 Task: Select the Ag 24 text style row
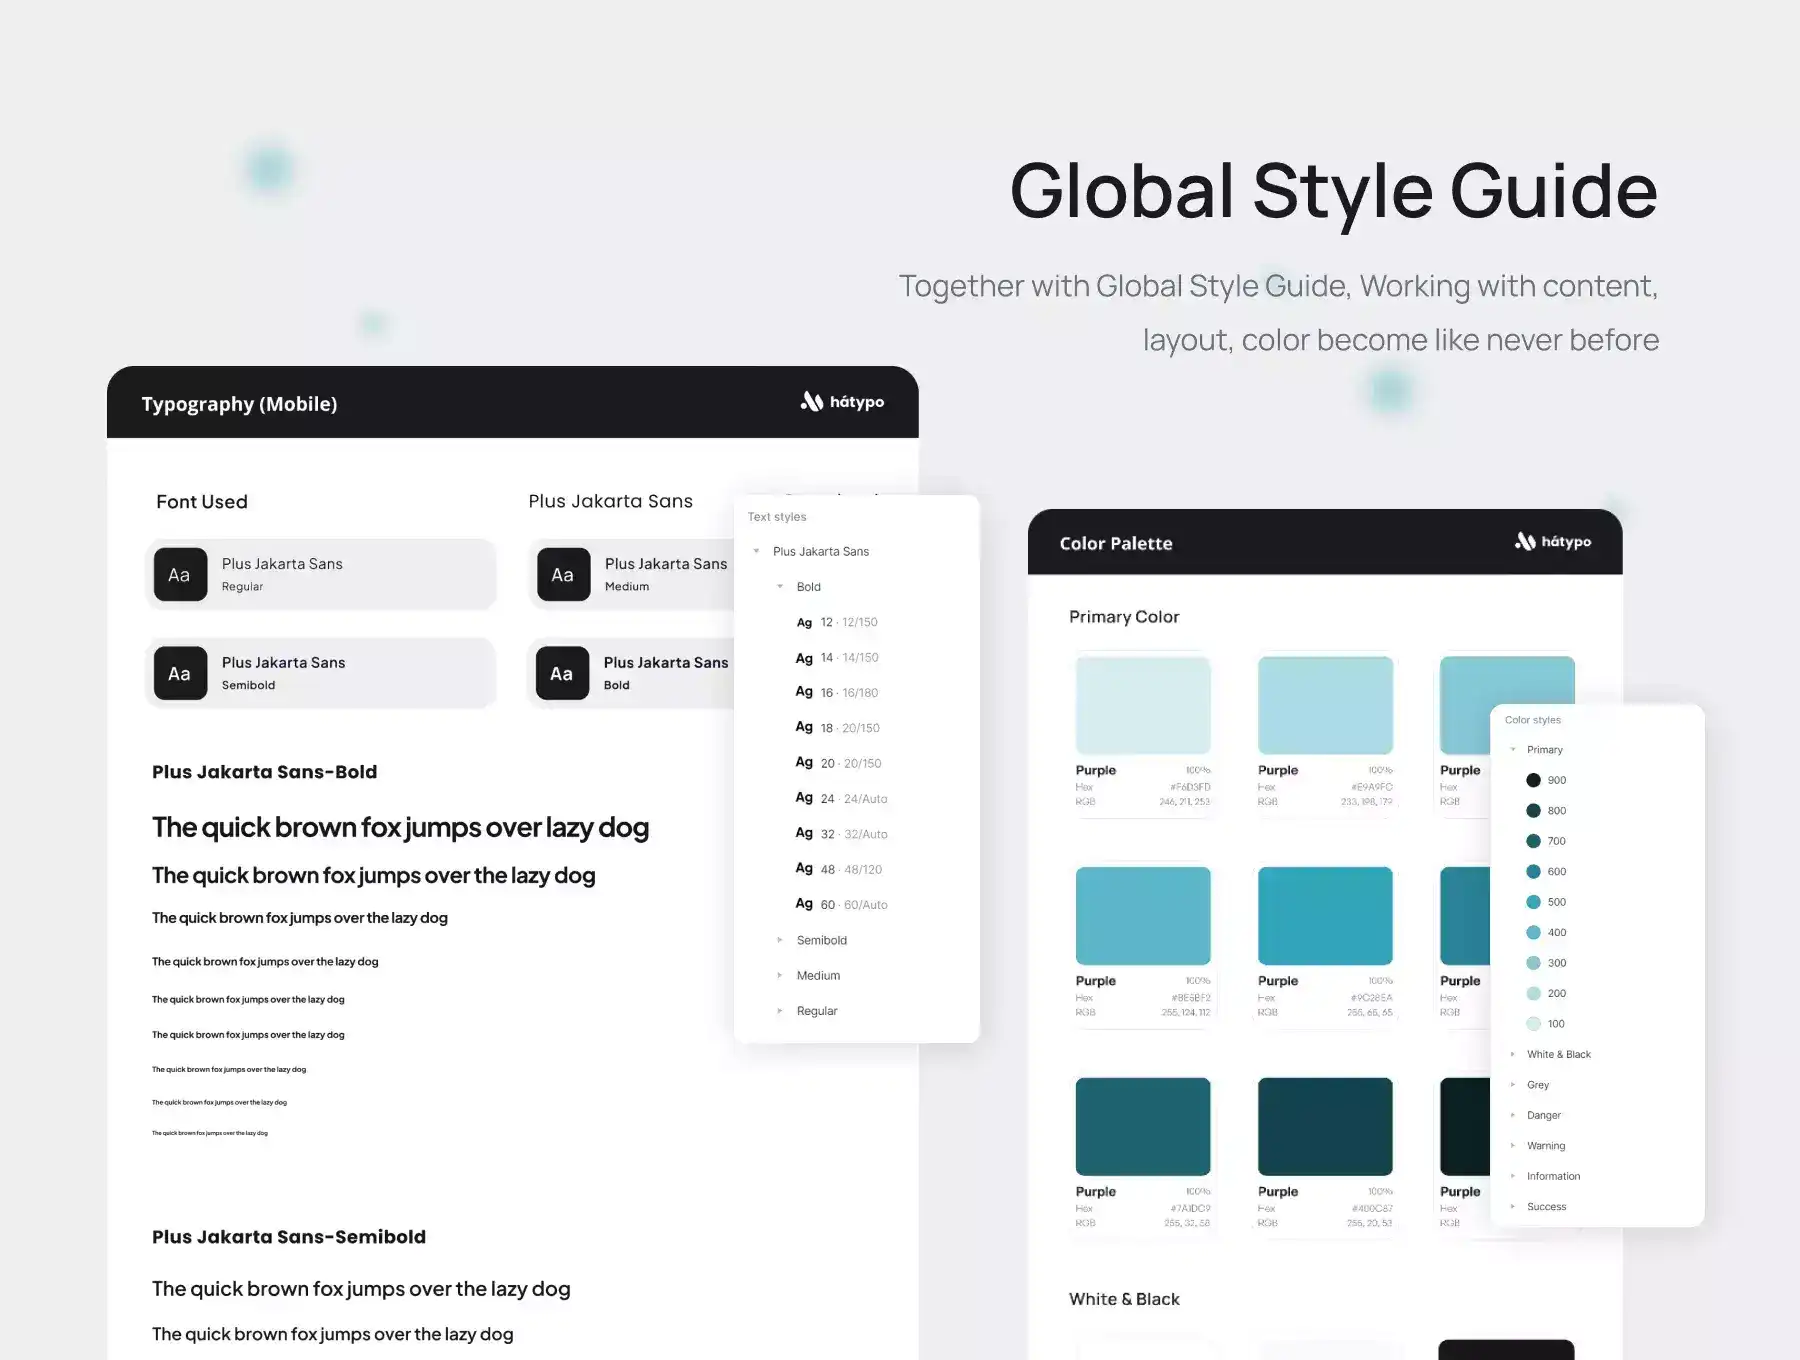tap(841, 799)
